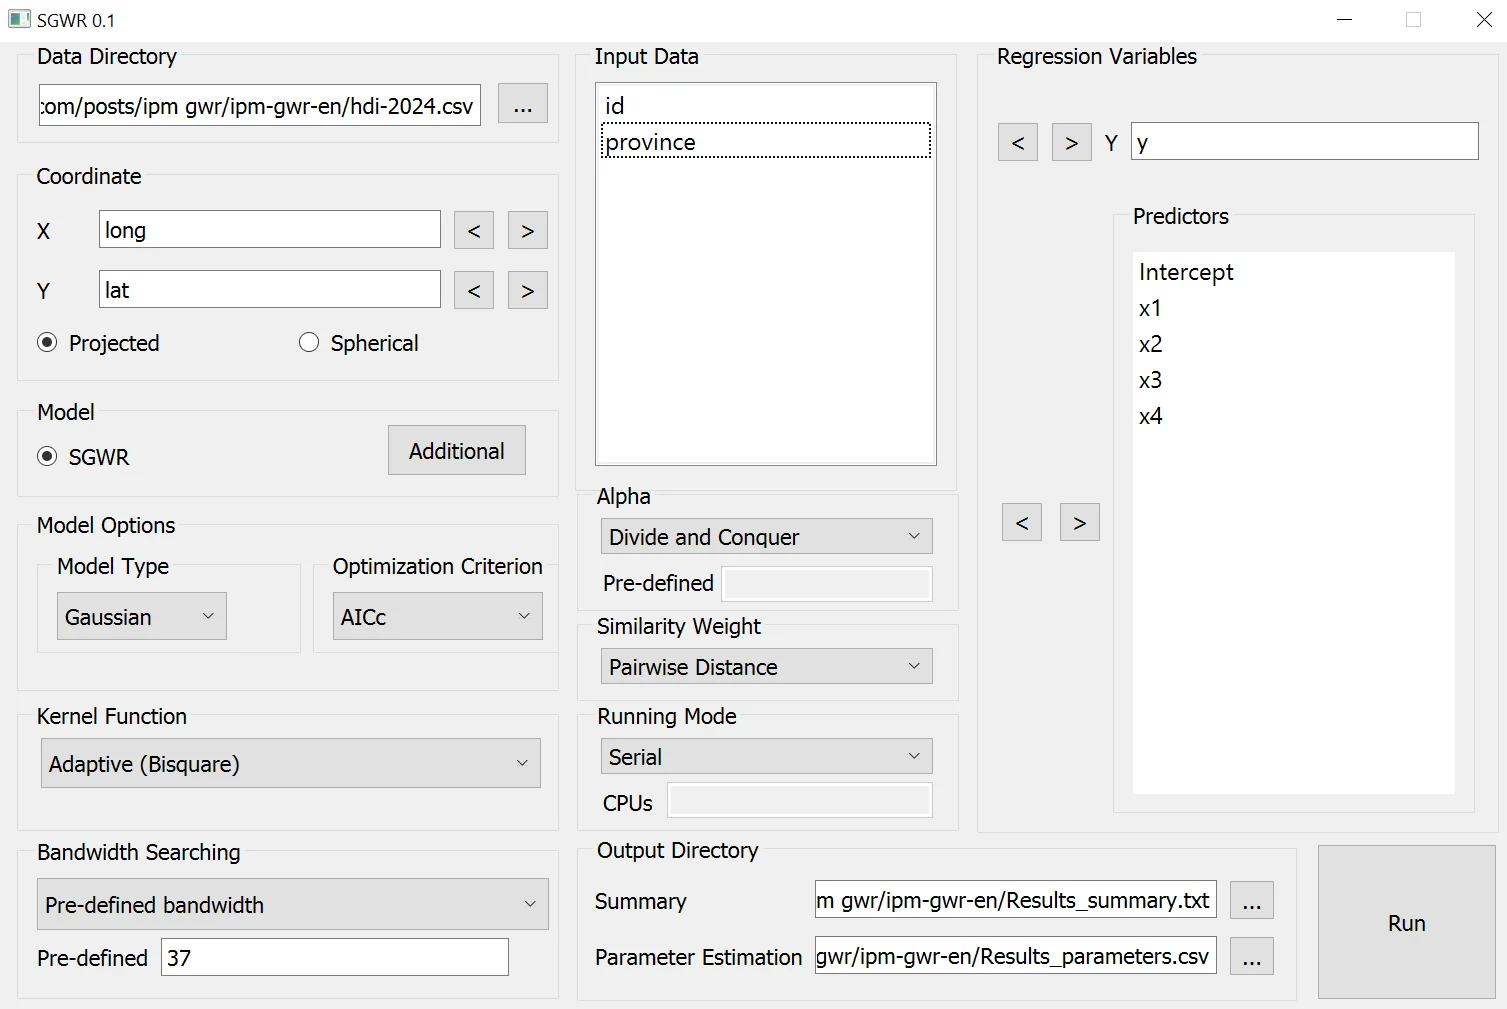The width and height of the screenshot is (1507, 1009).
Task: Click the Additional model button
Action: tap(456, 451)
